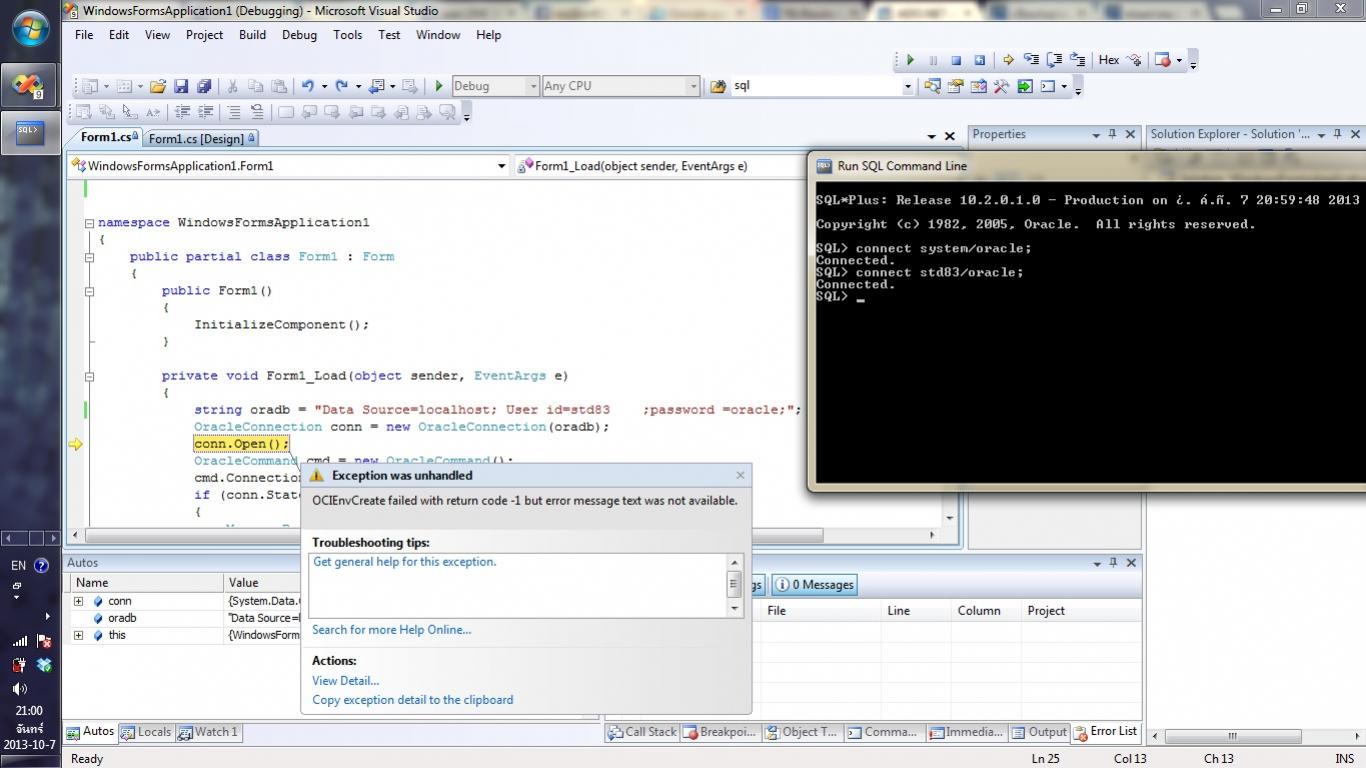Uncomment the selected lines icon

coord(257,112)
